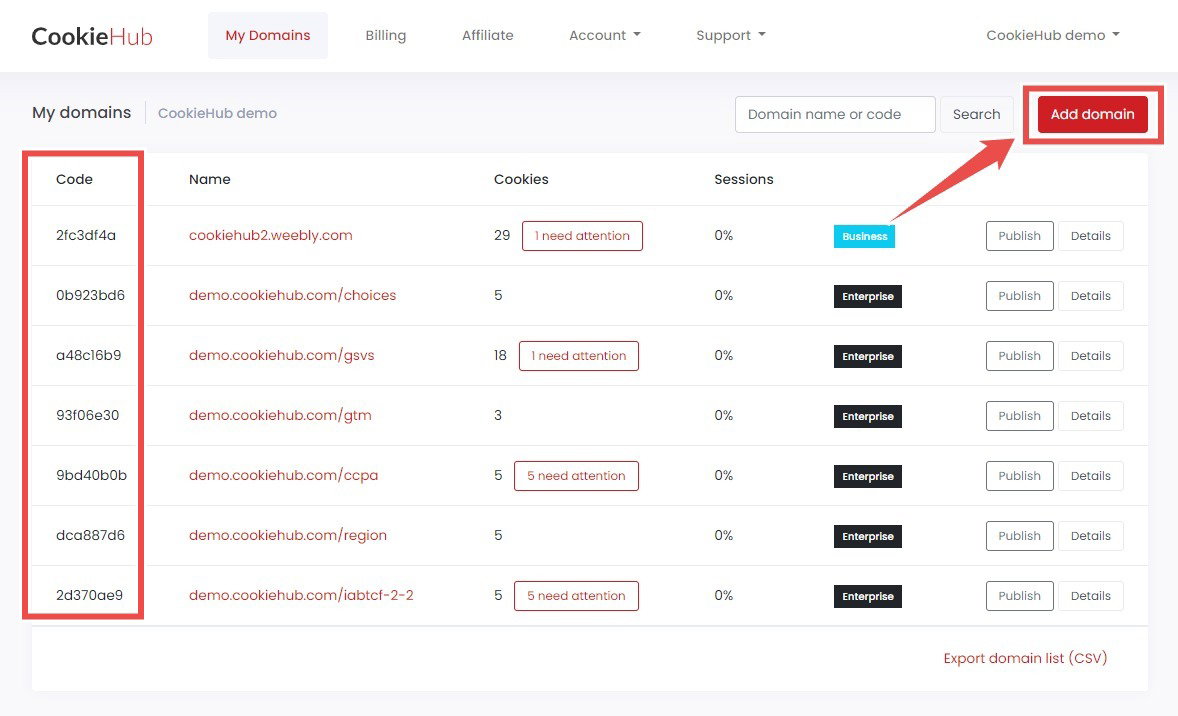Click the Name column header
The width and height of the screenshot is (1178, 716).
click(x=210, y=179)
